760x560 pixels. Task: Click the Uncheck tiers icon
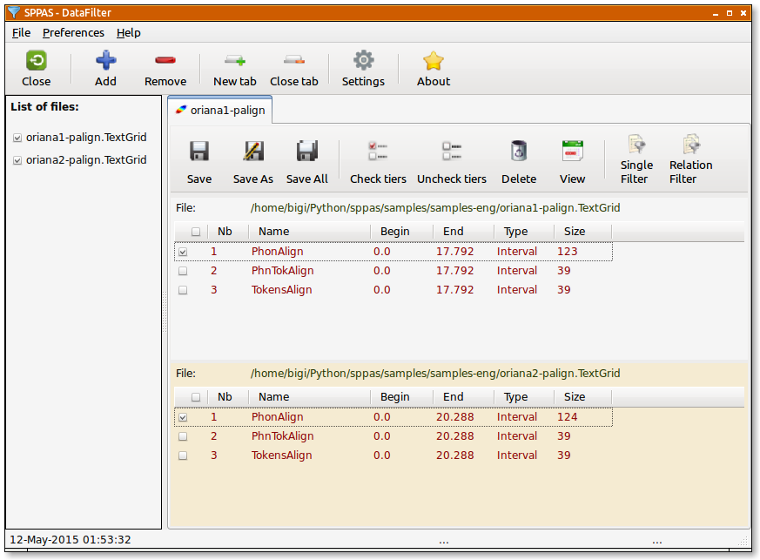click(x=452, y=151)
